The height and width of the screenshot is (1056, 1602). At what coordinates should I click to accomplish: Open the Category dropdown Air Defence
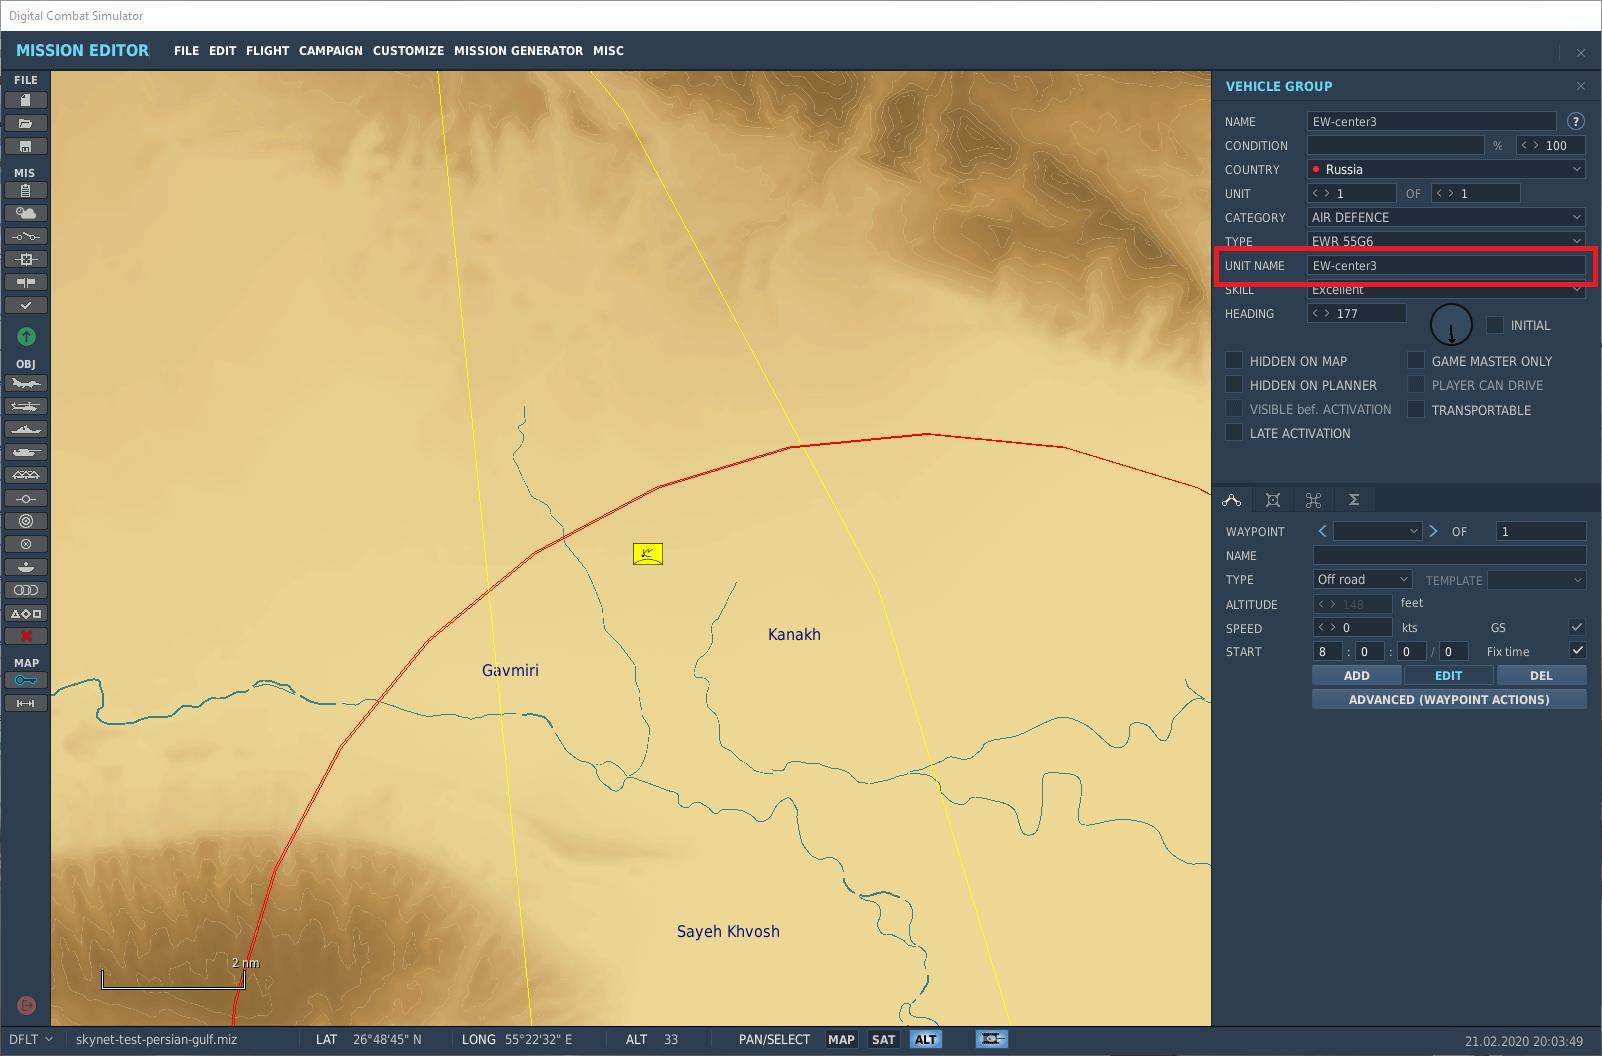point(1446,217)
